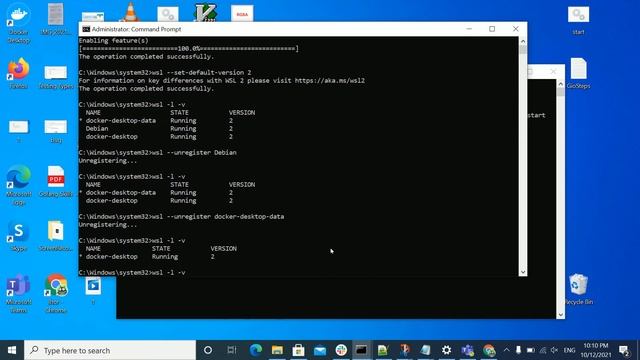Screen dimensions: 640x360
Task: Open Settings gear in the taskbar
Action: tap(447, 350)
